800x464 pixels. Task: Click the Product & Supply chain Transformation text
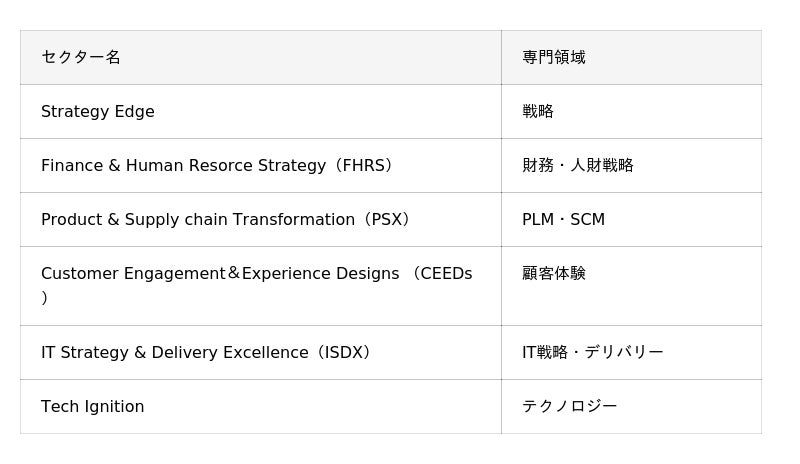pyautogui.click(x=198, y=220)
